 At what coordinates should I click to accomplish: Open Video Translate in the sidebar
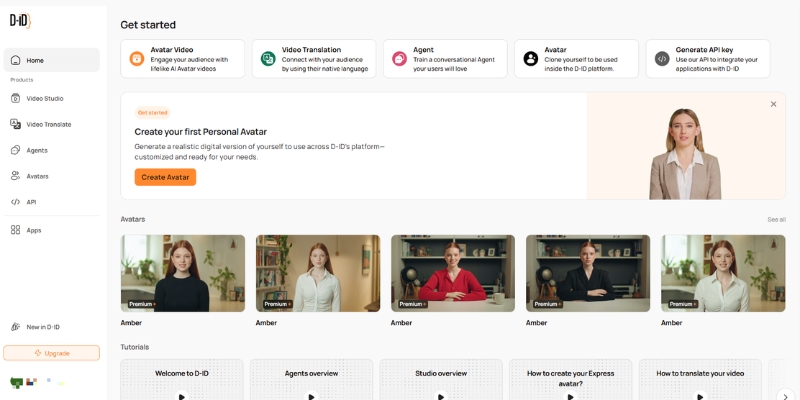tap(48, 124)
